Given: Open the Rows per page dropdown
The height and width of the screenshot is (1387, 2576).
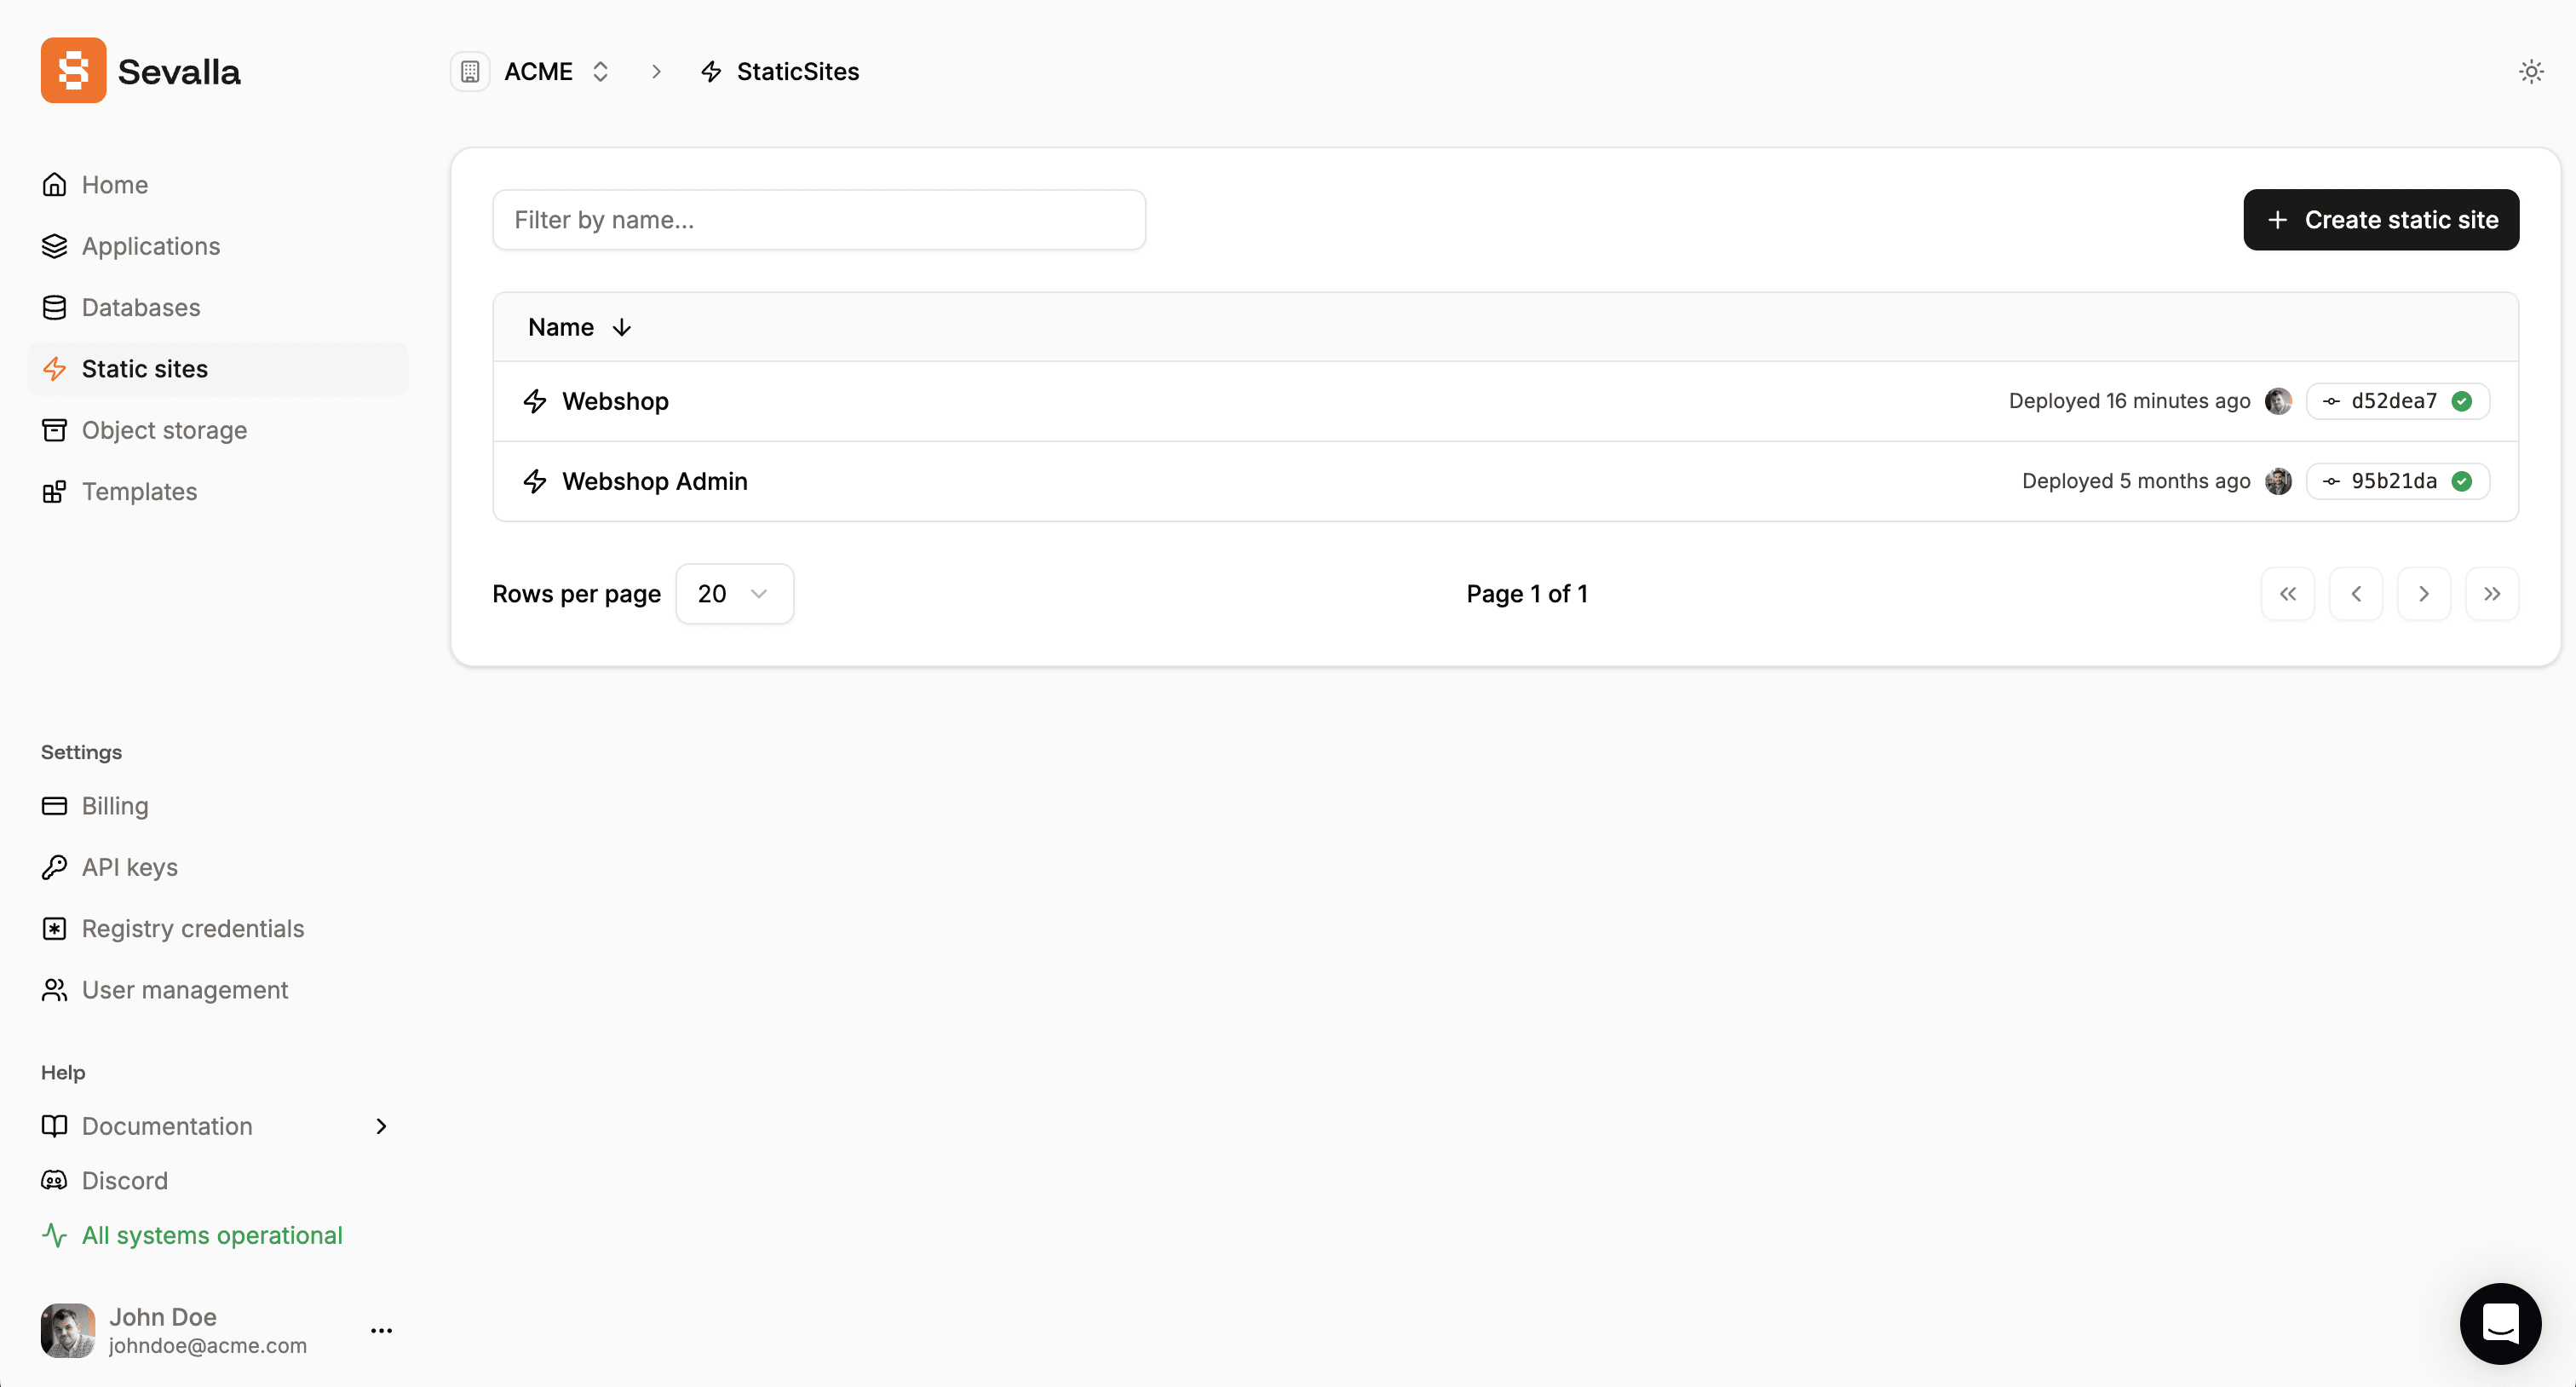Looking at the screenshot, I should pos(734,593).
